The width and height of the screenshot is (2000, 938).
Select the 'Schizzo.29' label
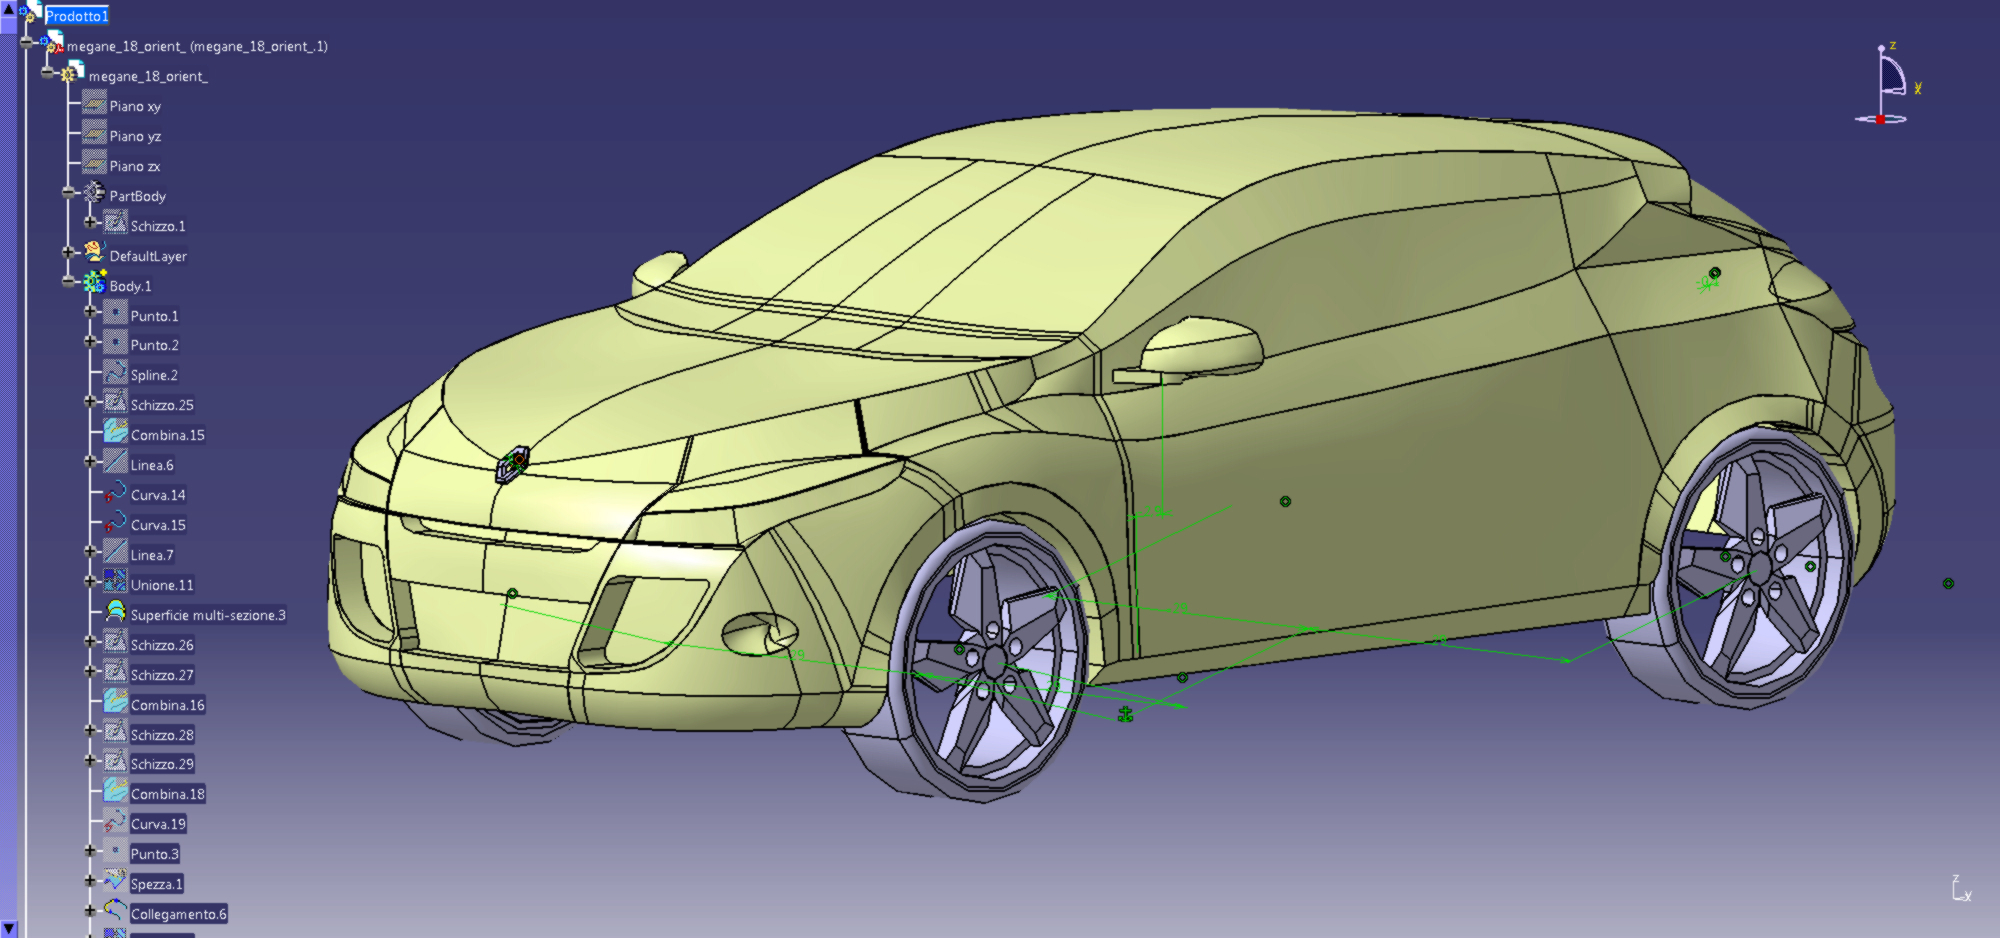click(162, 764)
